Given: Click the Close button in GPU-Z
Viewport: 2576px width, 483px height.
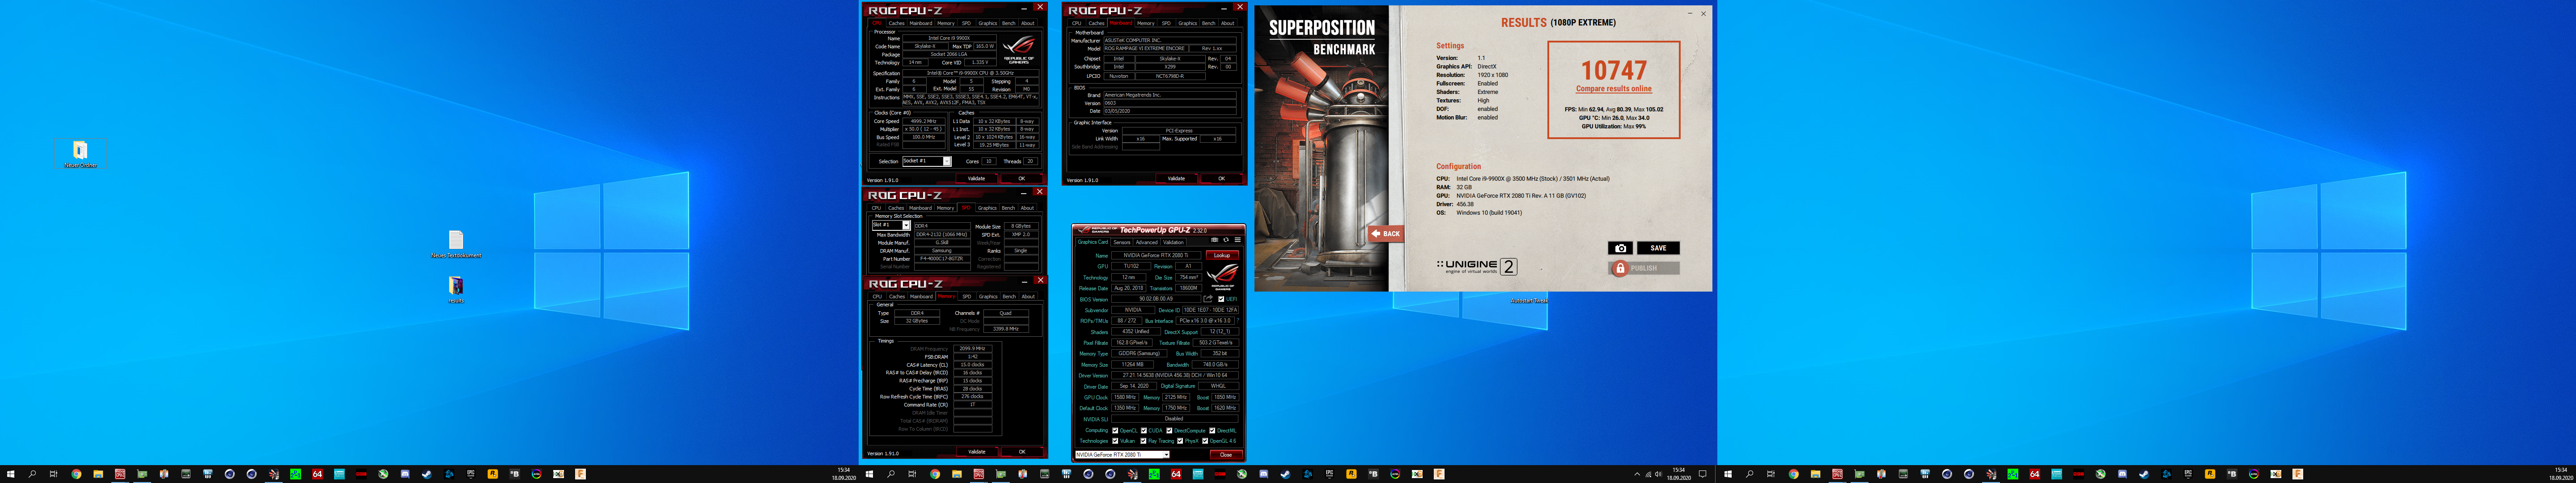Looking at the screenshot, I should (1226, 455).
